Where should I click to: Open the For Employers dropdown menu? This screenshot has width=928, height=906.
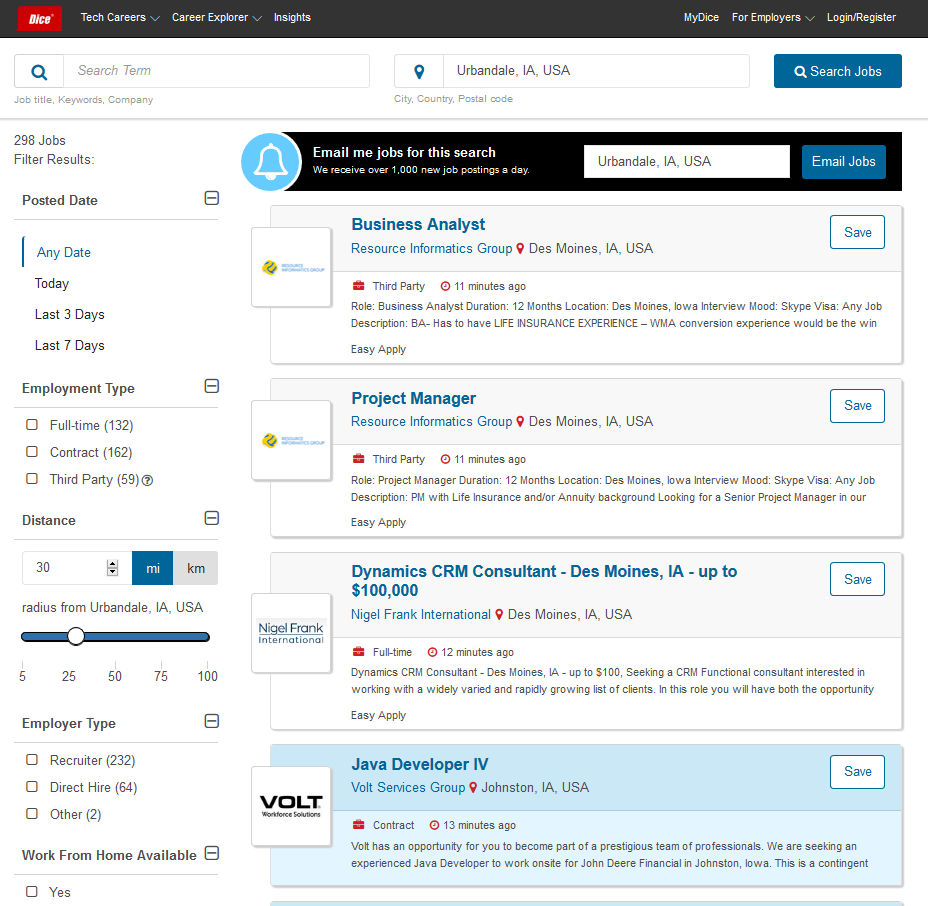pos(773,18)
